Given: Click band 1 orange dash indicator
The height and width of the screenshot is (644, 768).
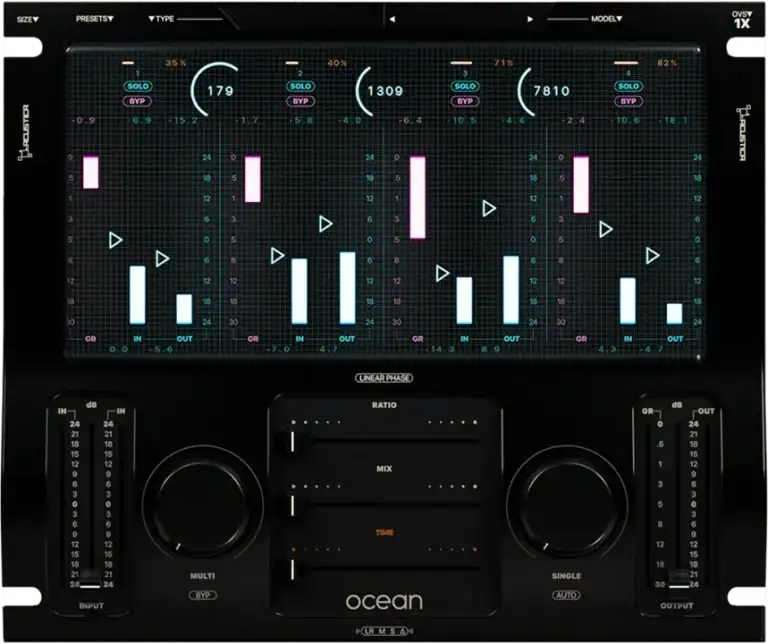Looking at the screenshot, I should (x=128, y=63).
